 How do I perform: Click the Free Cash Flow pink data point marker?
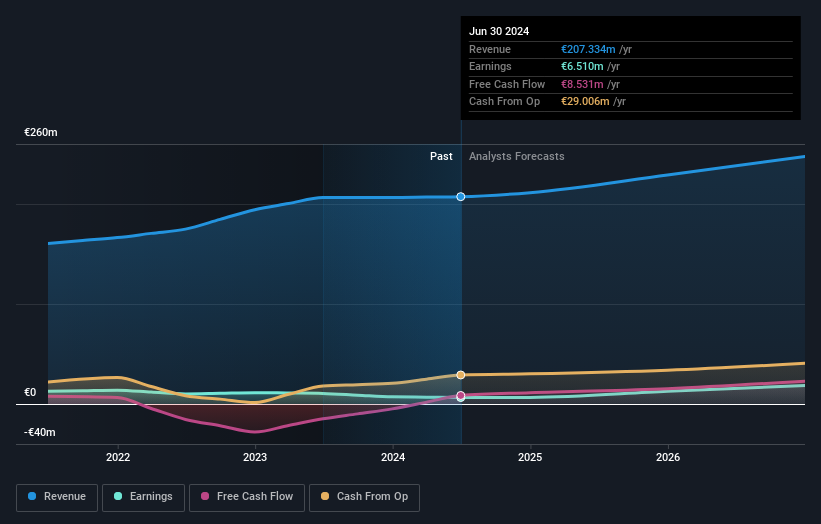[461, 395]
